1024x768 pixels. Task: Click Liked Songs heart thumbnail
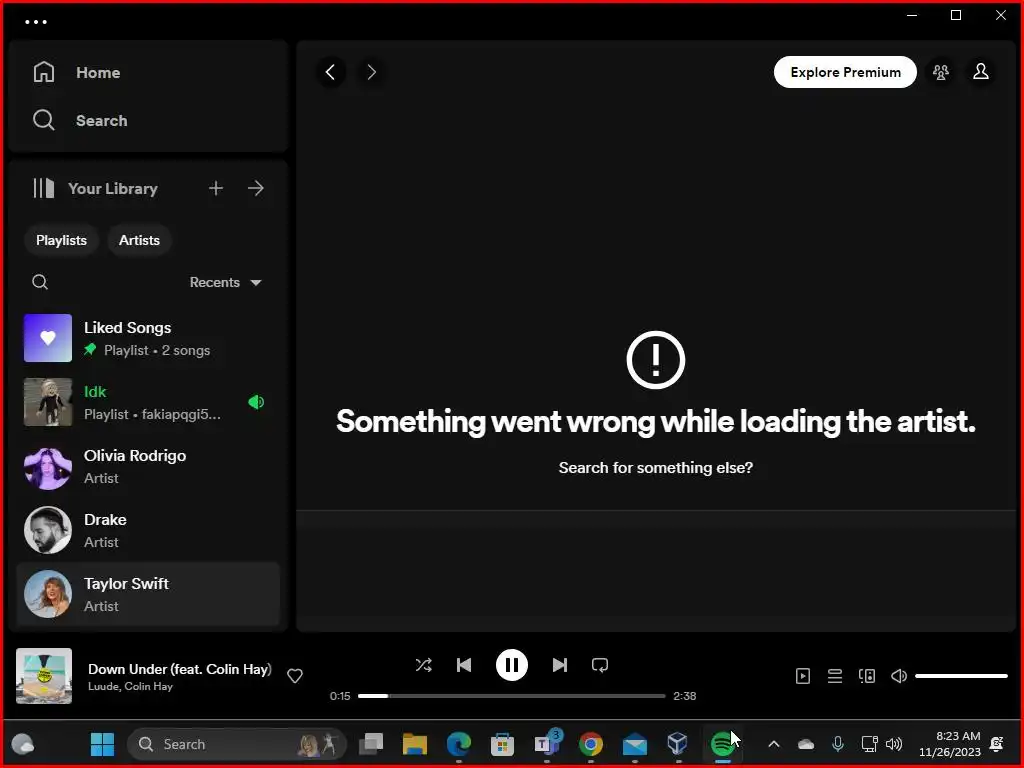click(x=48, y=338)
